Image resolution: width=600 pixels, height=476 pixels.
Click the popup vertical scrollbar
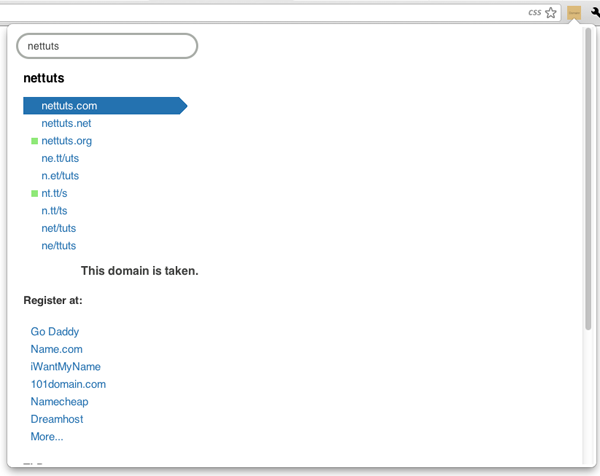588,179
